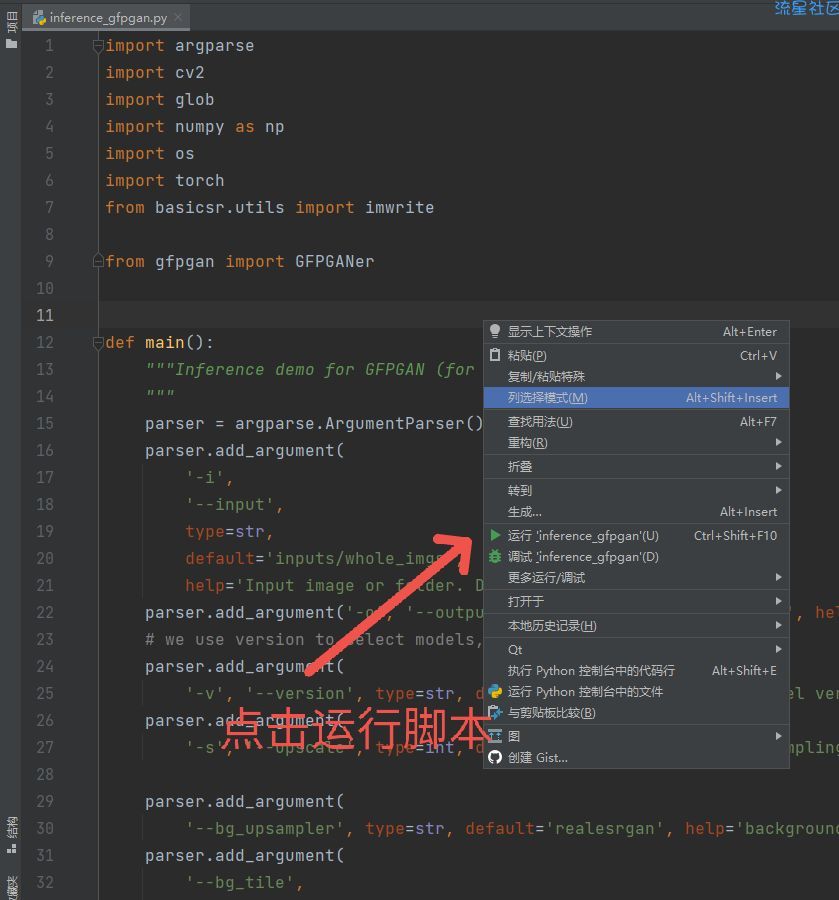The width and height of the screenshot is (839, 900).
Task: Click the Compare with Clipboard icon
Action: (495, 713)
